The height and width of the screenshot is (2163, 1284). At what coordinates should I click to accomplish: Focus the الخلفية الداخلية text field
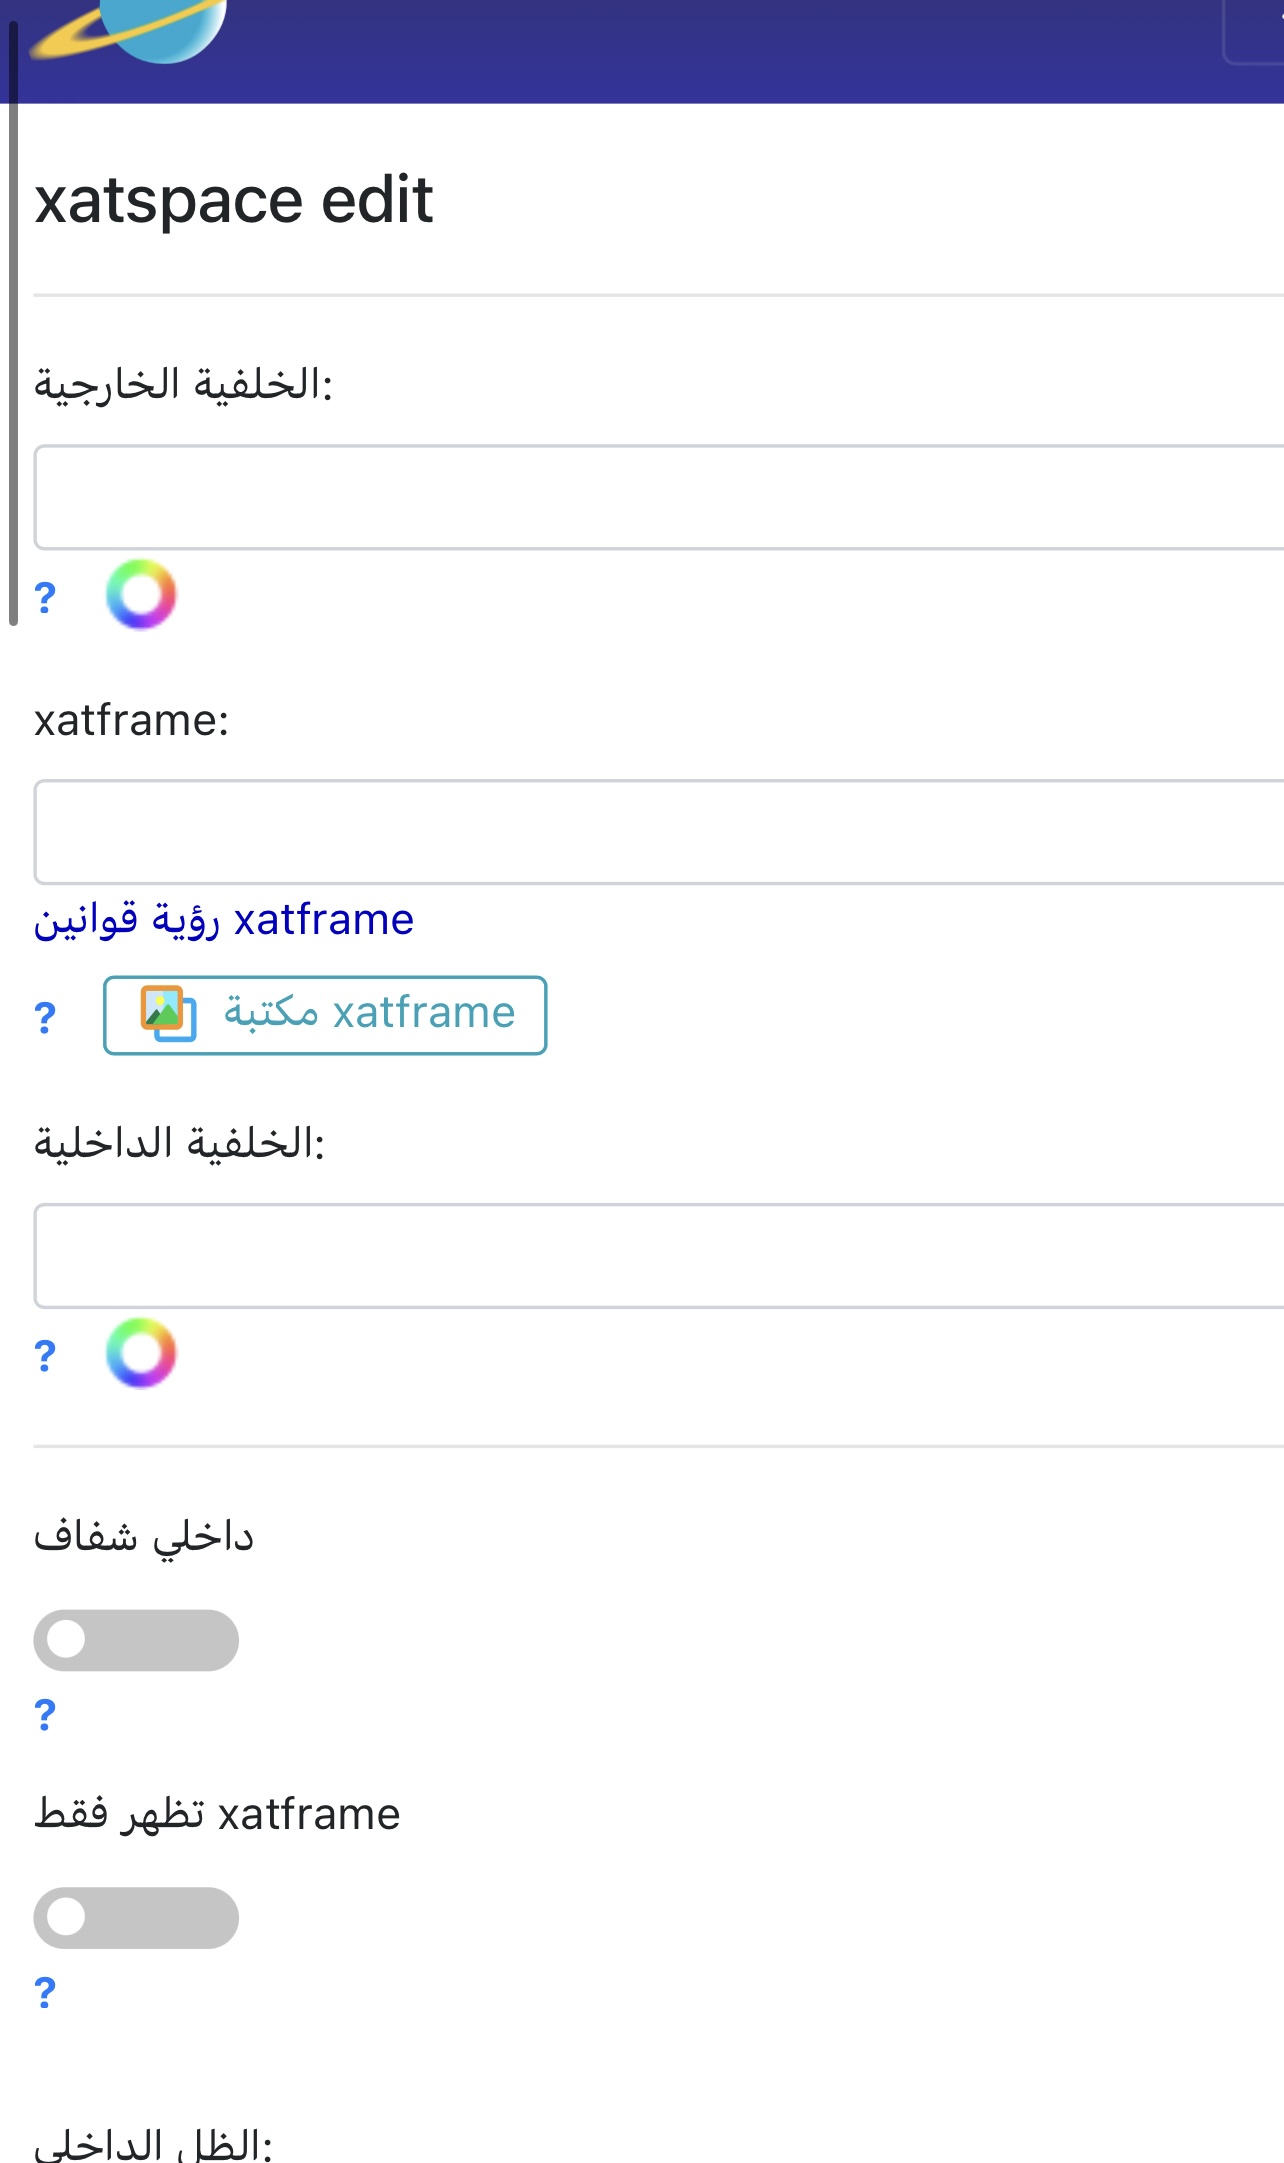658,1256
